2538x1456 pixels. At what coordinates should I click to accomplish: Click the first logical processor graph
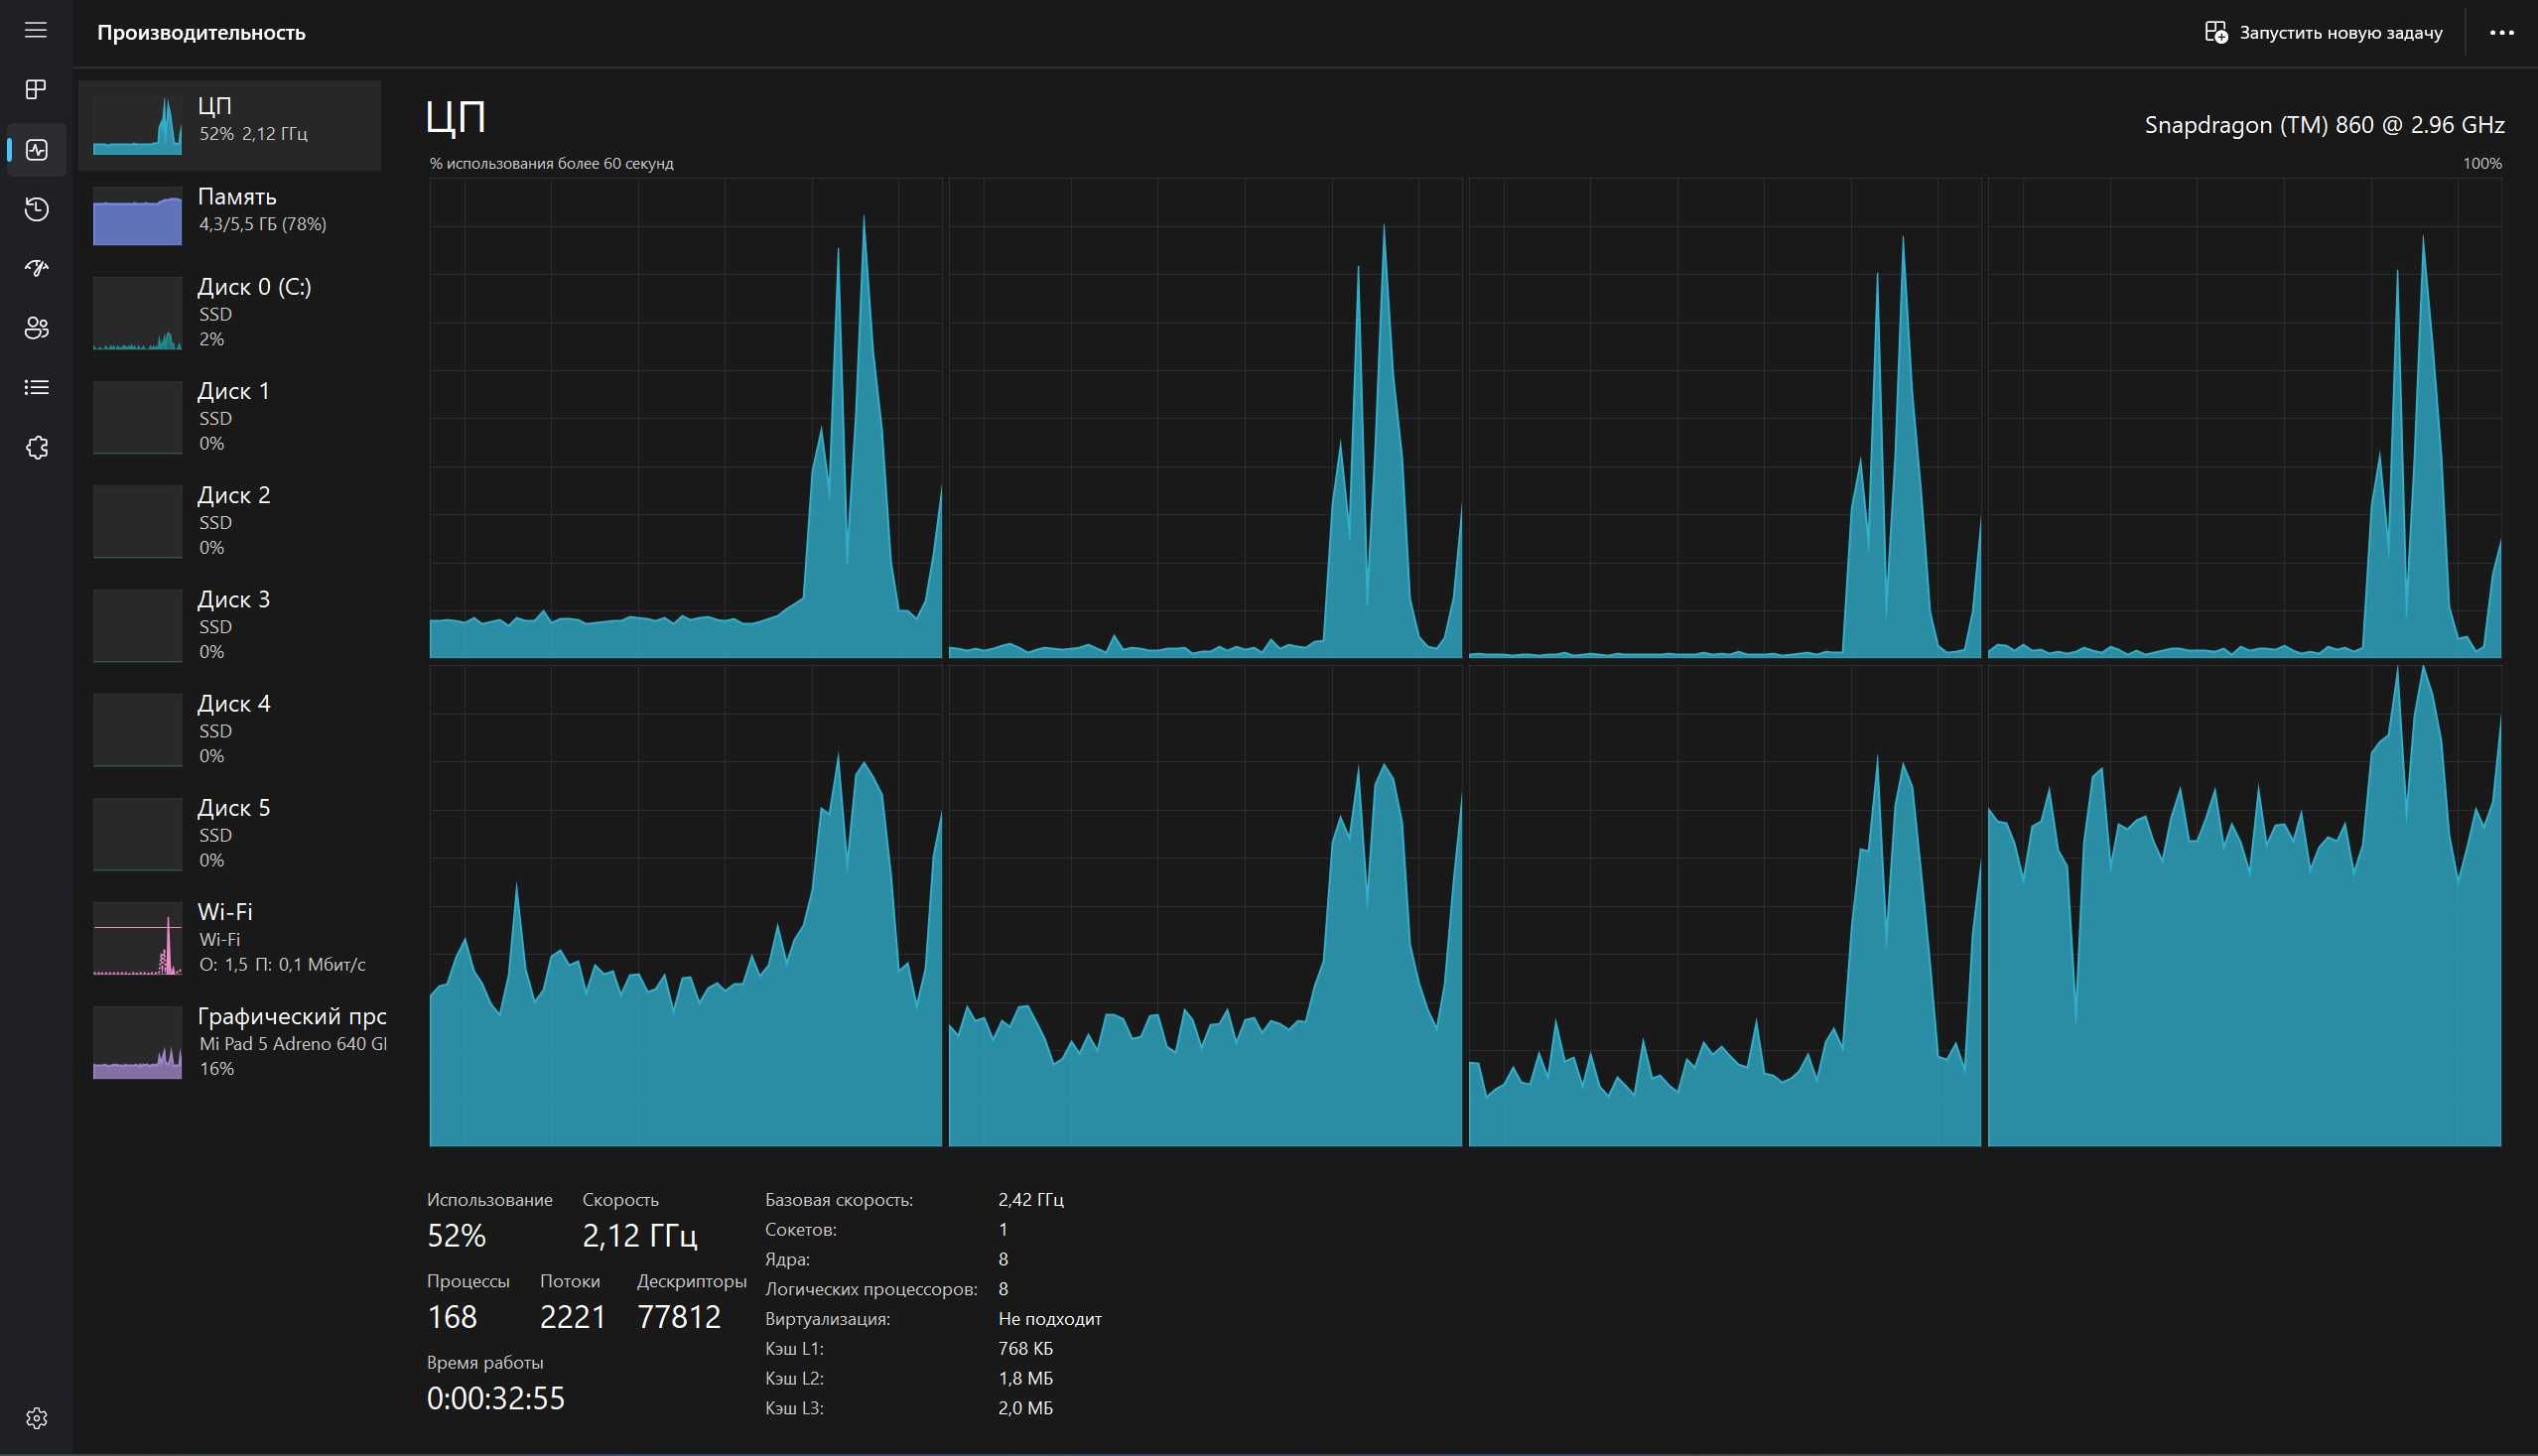pos(685,418)
